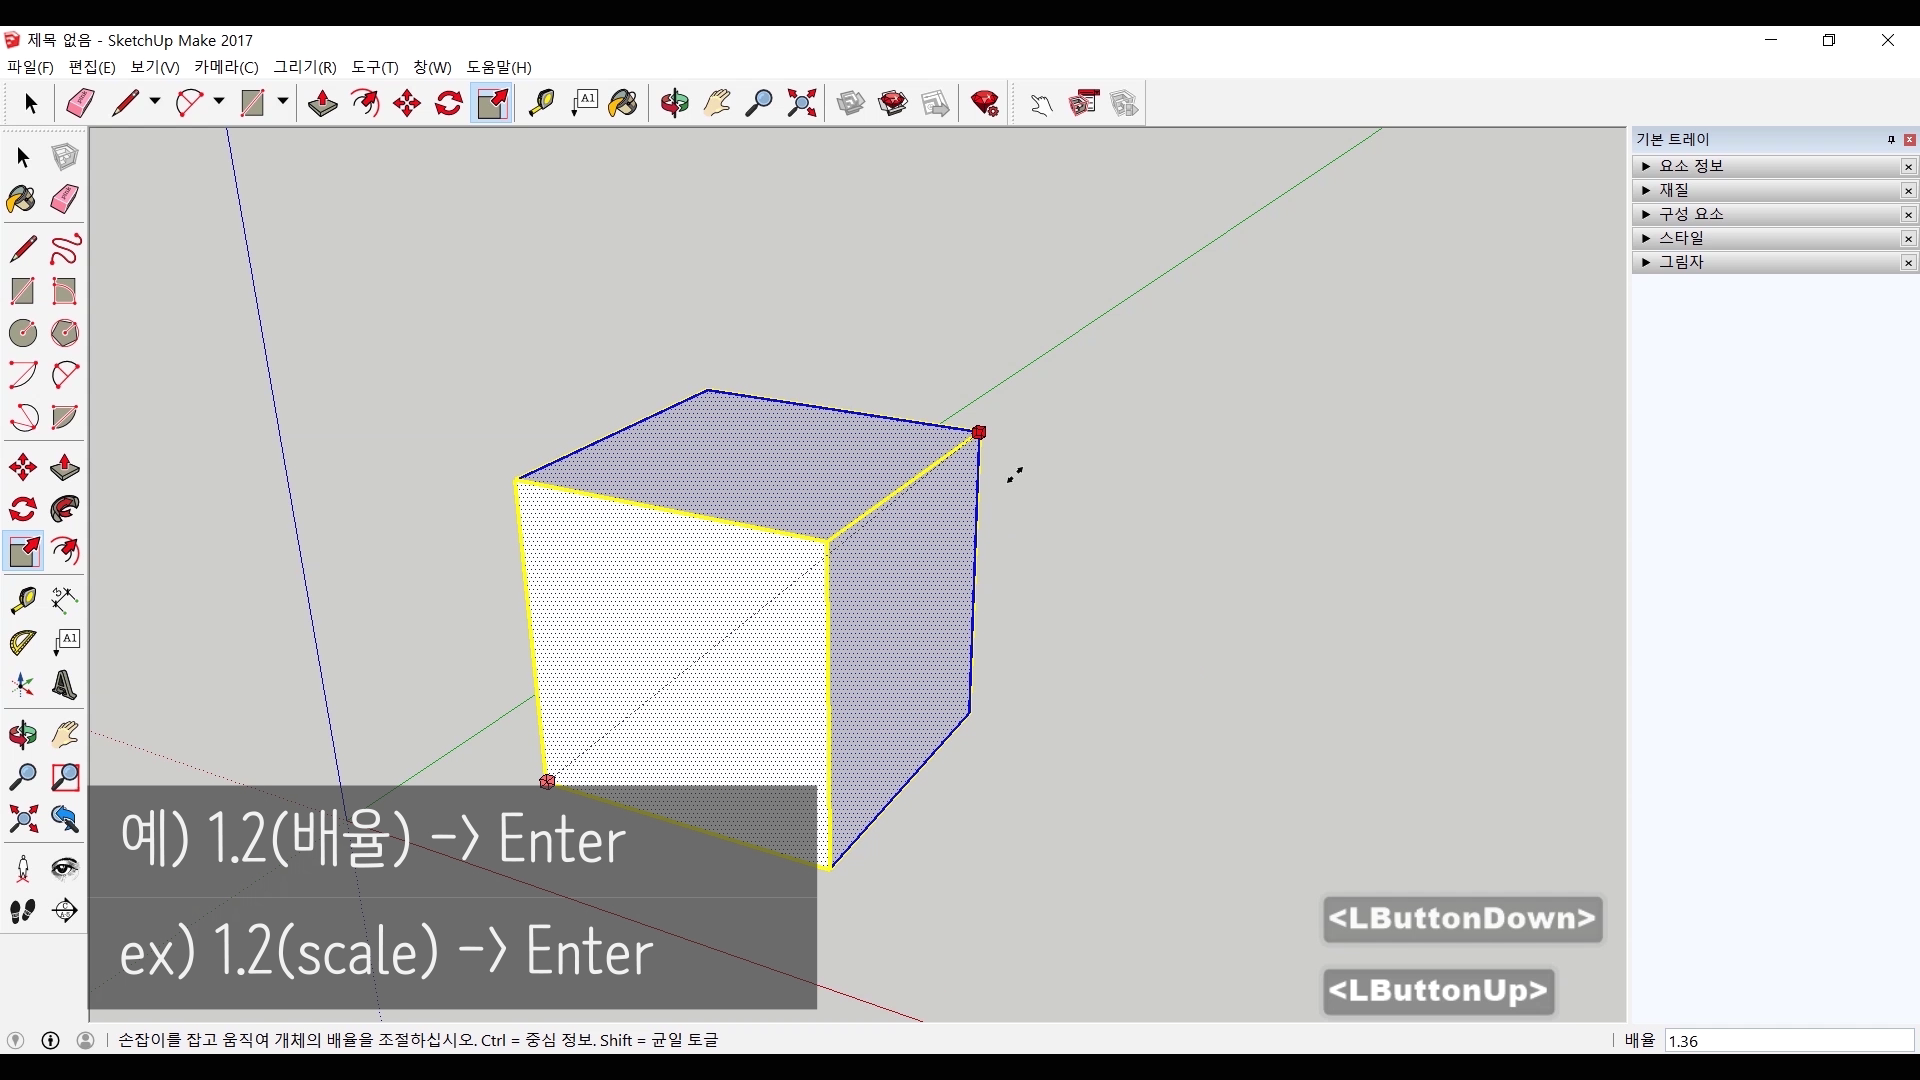Screen dimensions: 1920x1080
Task: Close the 스타일 panel with its X
Action: coord(1908,239)
